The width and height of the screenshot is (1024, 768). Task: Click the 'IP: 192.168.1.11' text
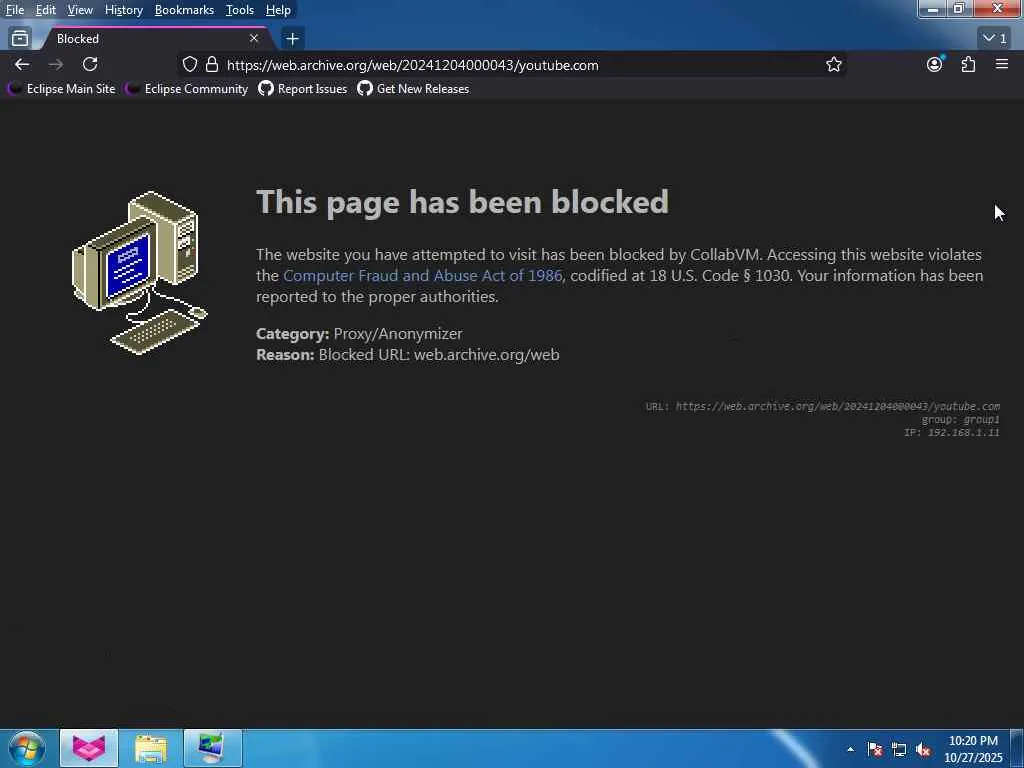952,432
